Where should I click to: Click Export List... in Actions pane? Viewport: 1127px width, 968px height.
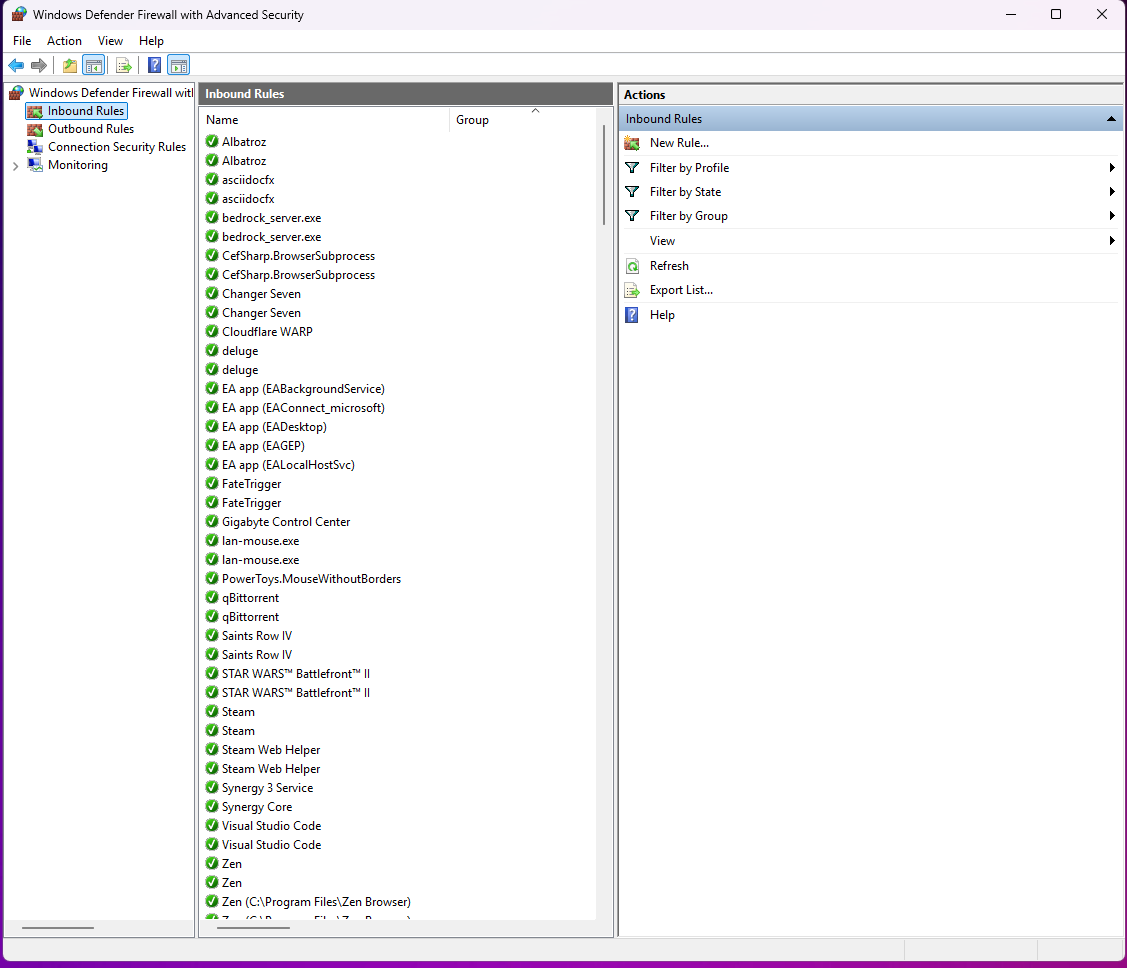coord(681,290)
